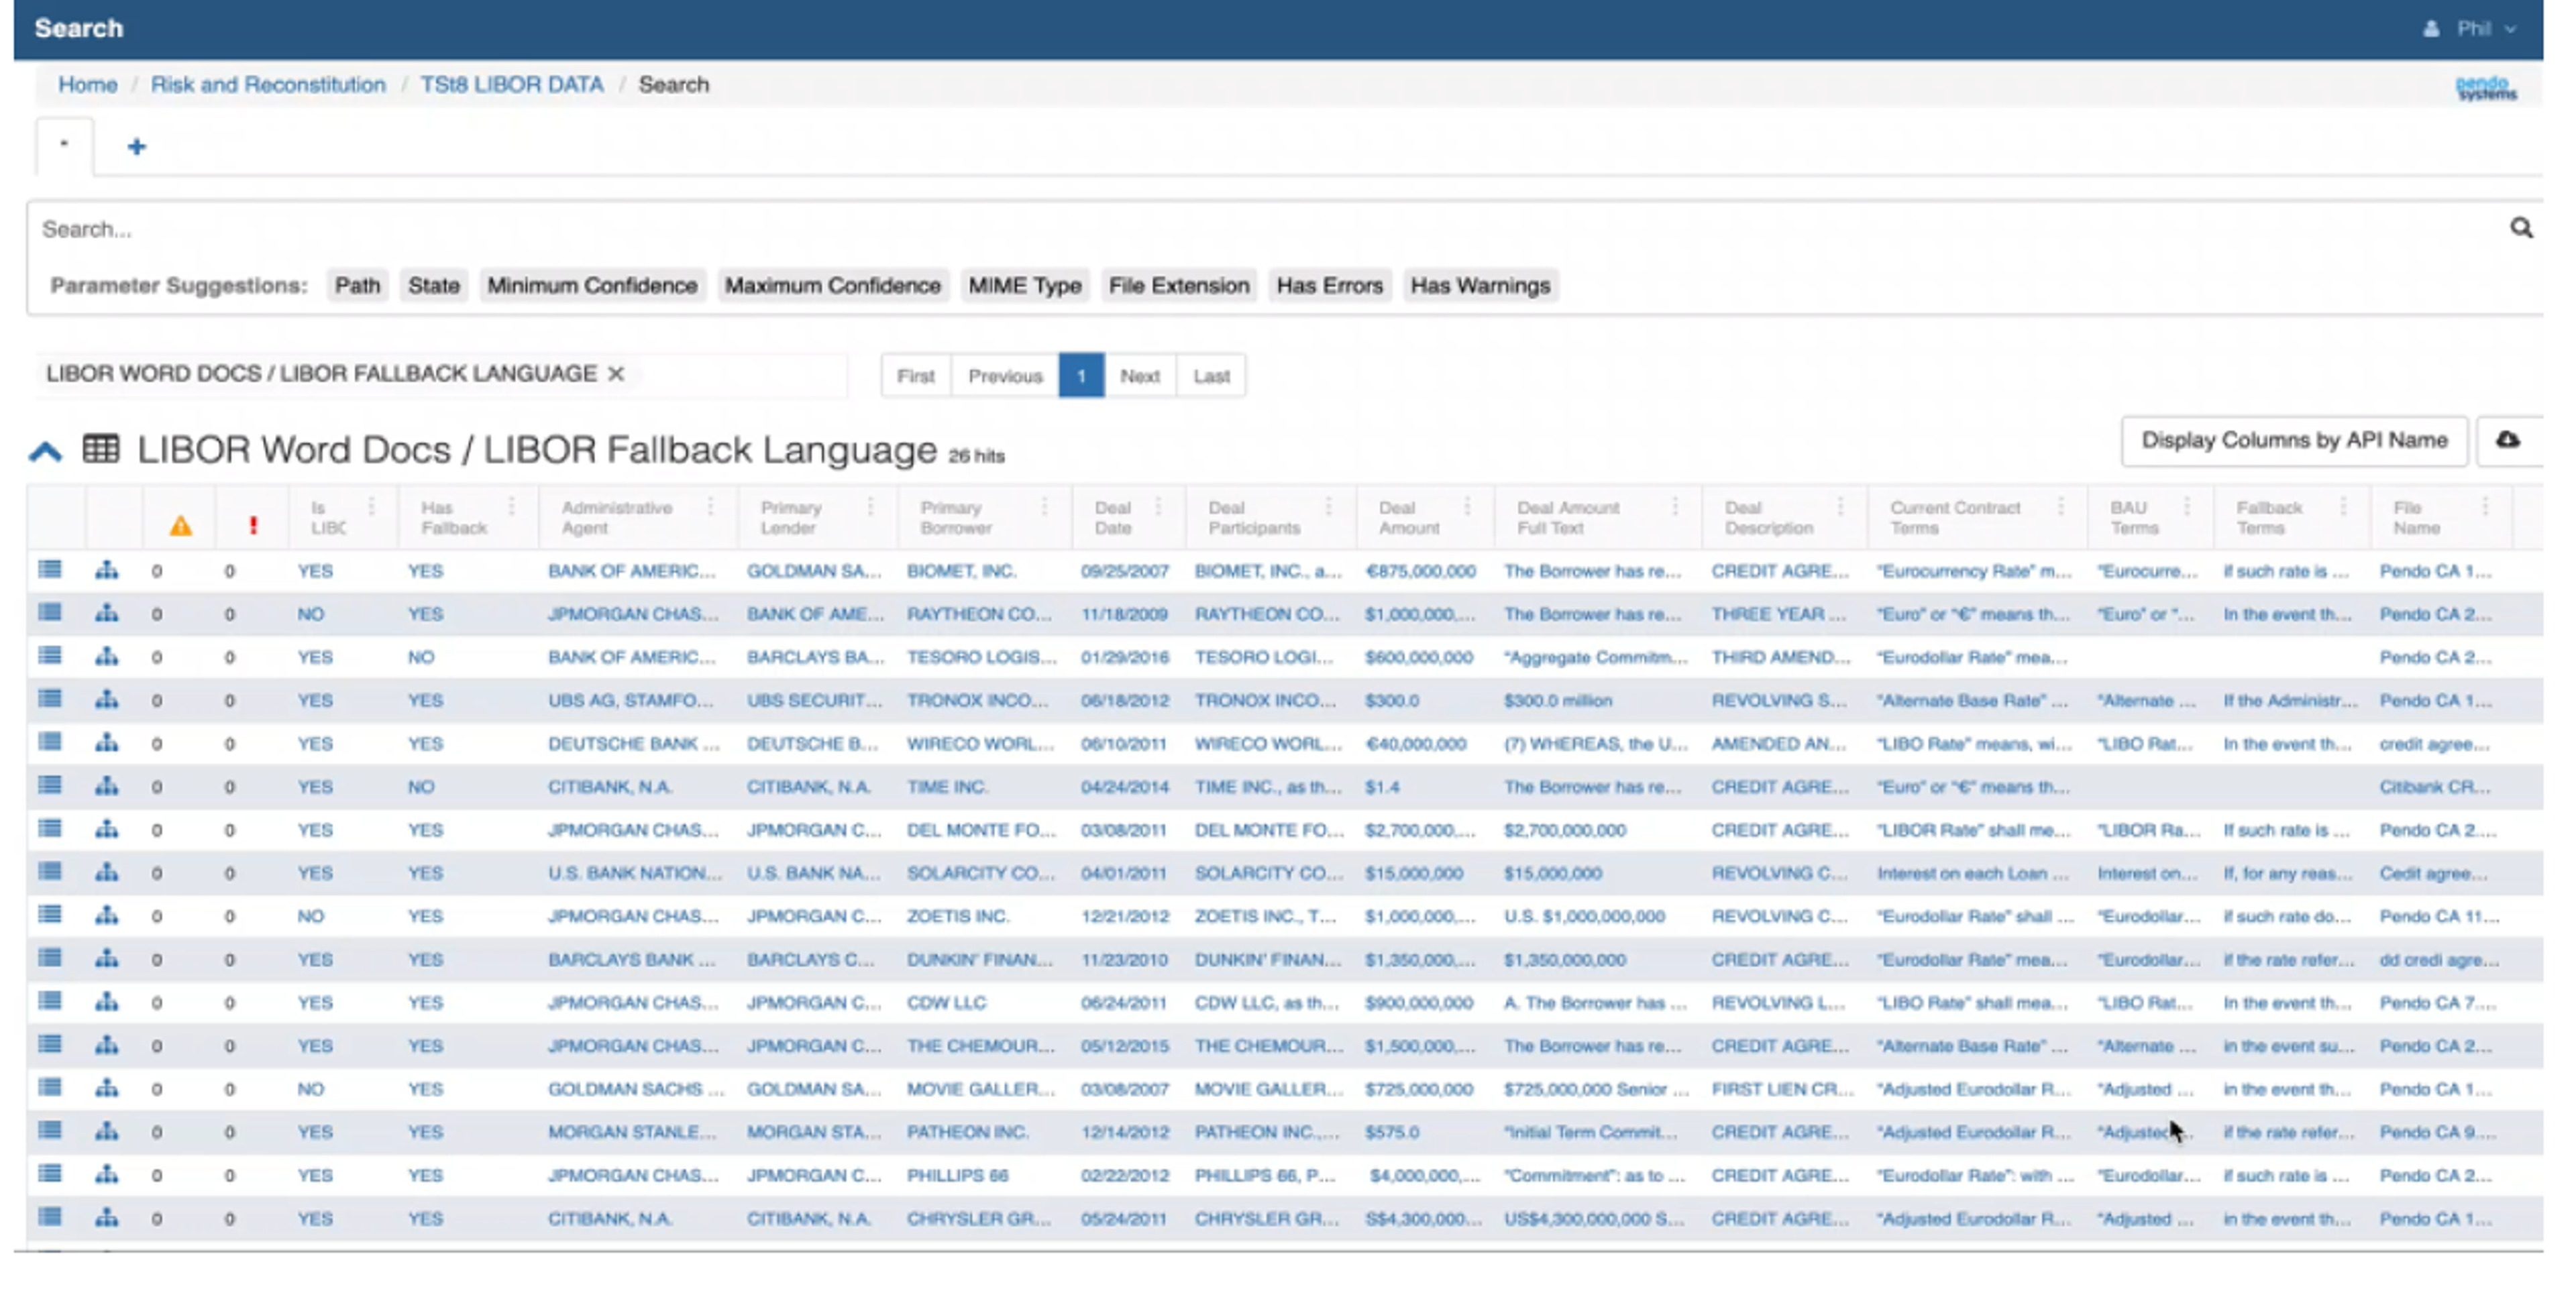Open details list icon for TRONOX row
This screenshot has height=1299, width=2576.
(x=49, y=699)
